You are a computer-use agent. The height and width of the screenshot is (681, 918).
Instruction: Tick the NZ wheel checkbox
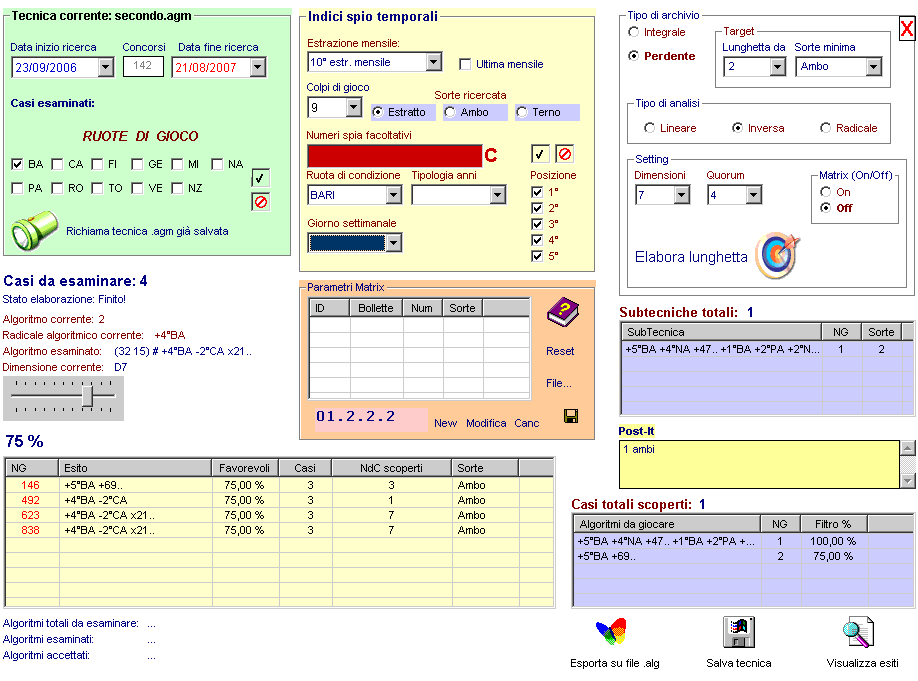coord(177,188)
